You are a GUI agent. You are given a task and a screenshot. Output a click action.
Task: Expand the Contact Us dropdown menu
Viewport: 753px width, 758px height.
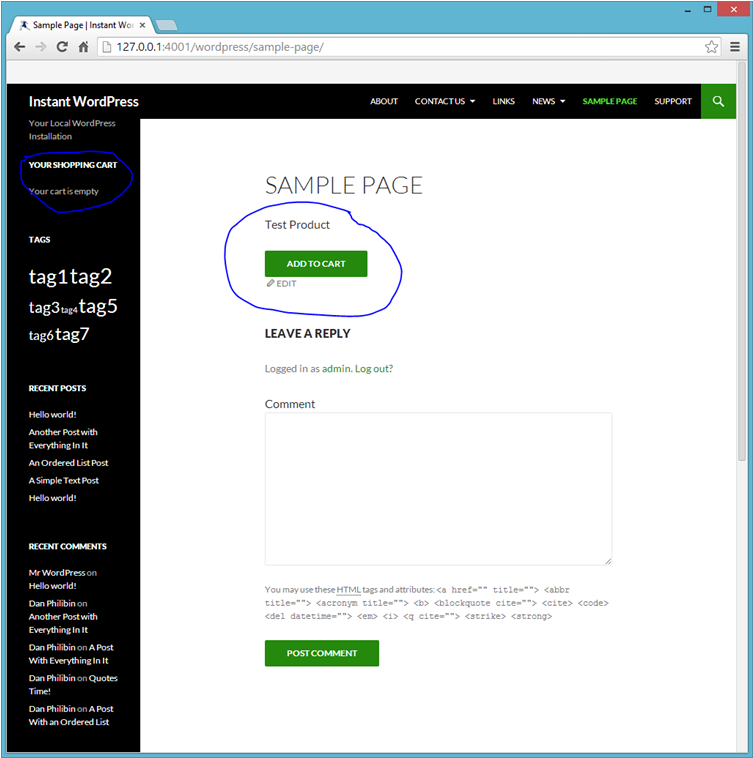click(x=445, y=101)
